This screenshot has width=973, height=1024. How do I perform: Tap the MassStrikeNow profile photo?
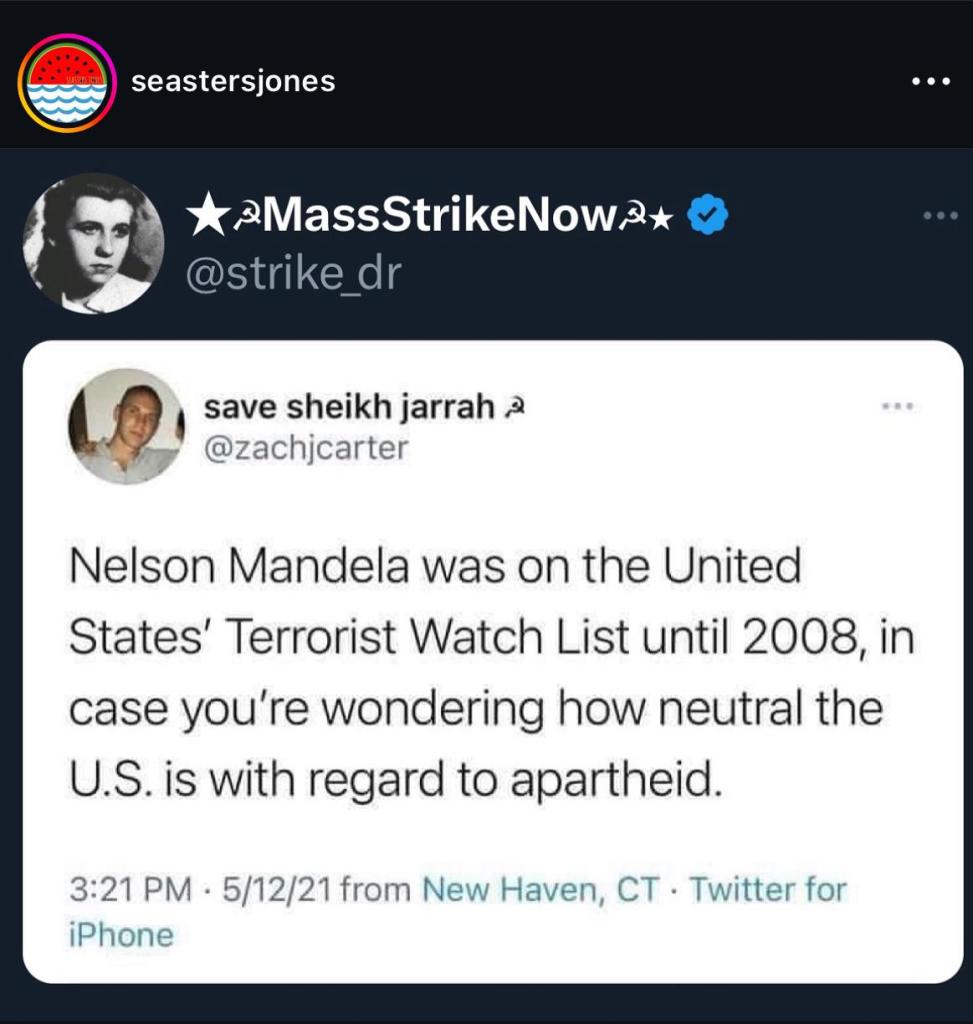pos(92,243)
